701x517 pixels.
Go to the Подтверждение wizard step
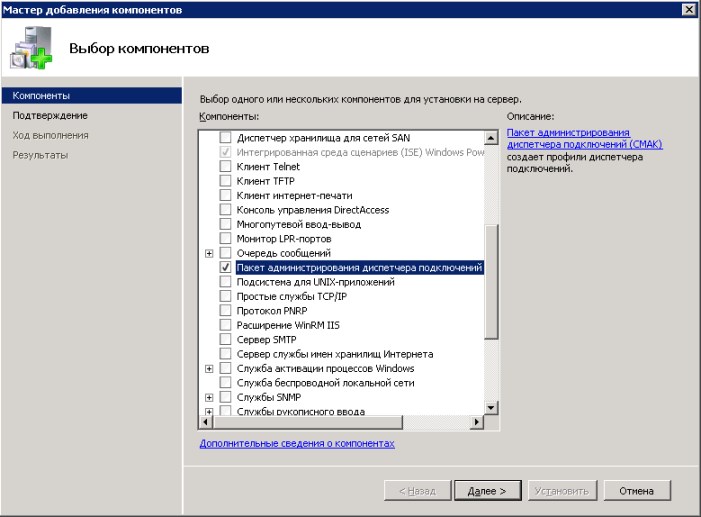(50, 115)
